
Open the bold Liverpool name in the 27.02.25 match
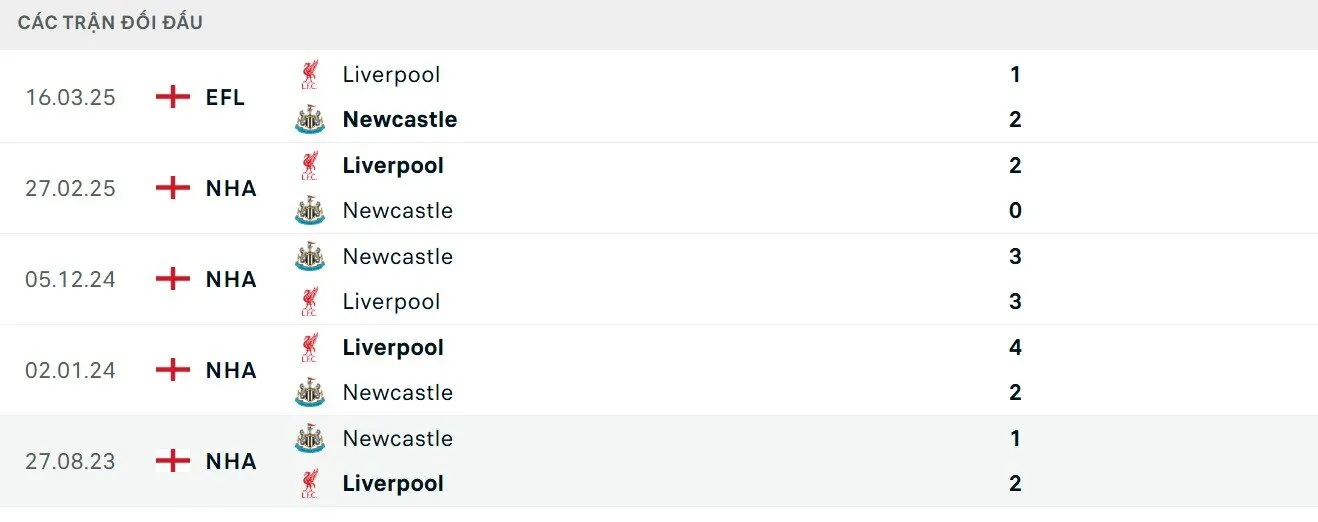(393, 166)
